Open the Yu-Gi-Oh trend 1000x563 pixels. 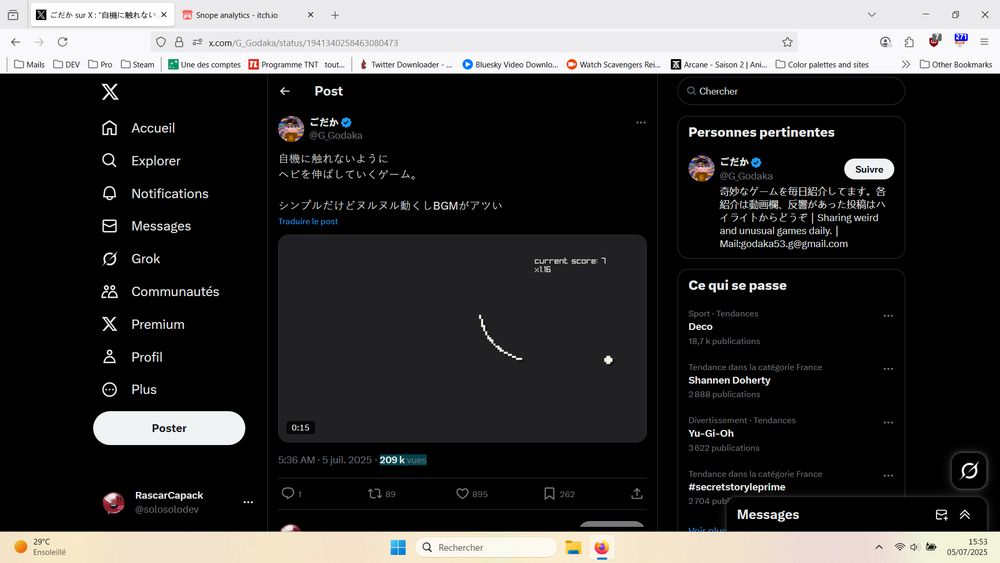(x=710, y=434)
